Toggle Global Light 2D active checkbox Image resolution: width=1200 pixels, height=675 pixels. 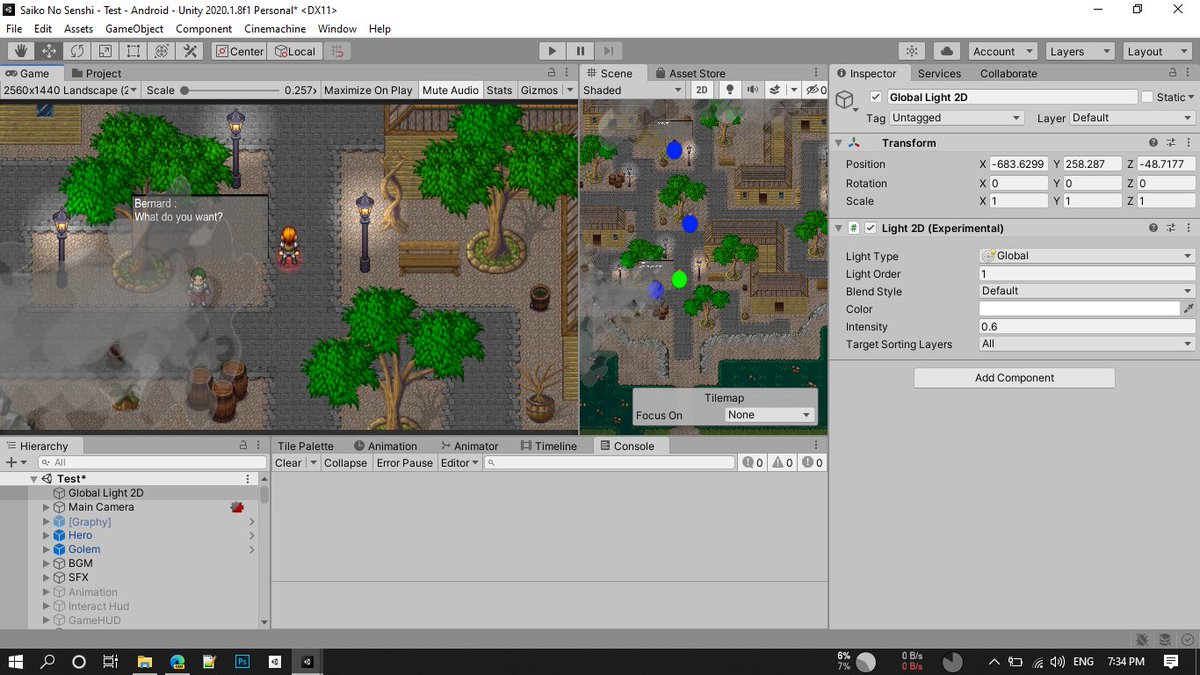(x=876, y=97)
